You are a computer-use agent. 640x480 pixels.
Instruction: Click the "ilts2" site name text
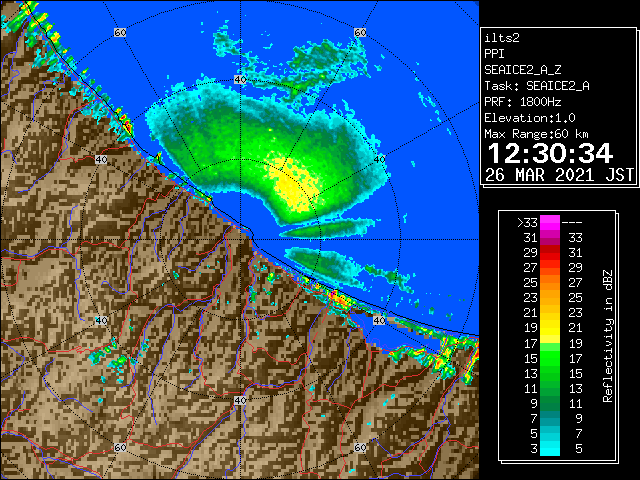tap(502, 38)
